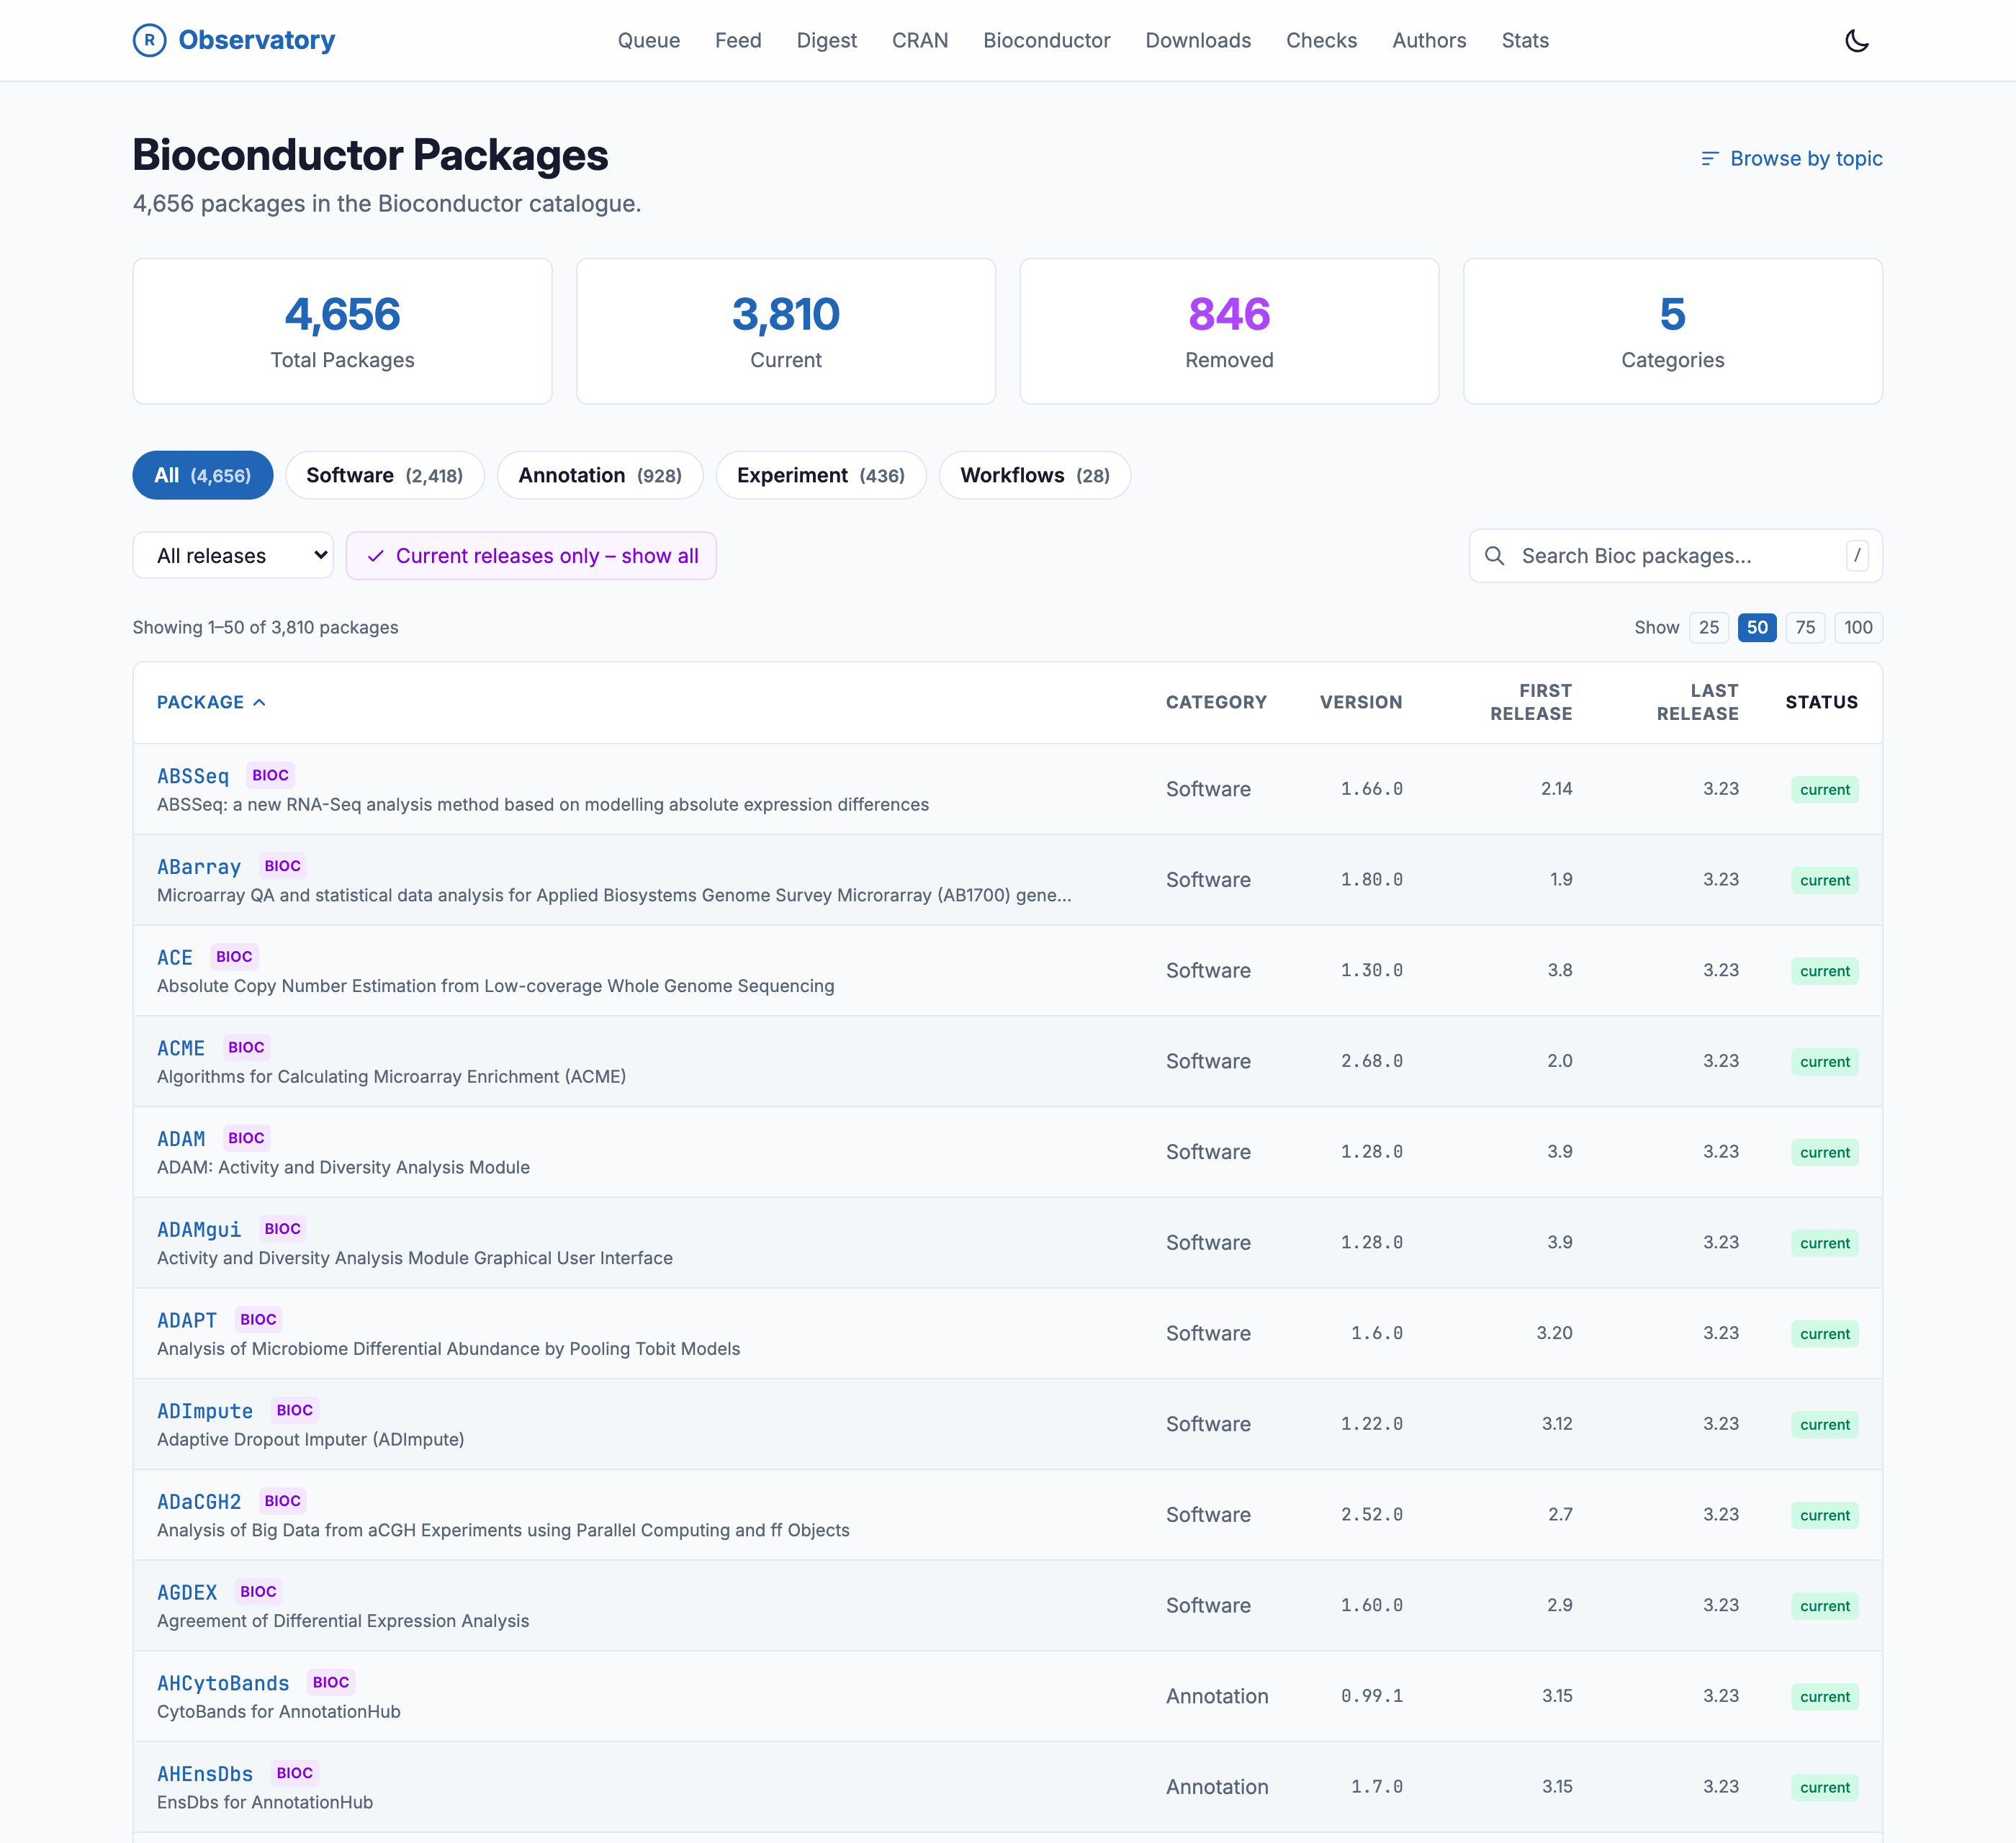Filter by Workflows (28) category
The image size is (2016, 1843).
tap(1035, 475)
